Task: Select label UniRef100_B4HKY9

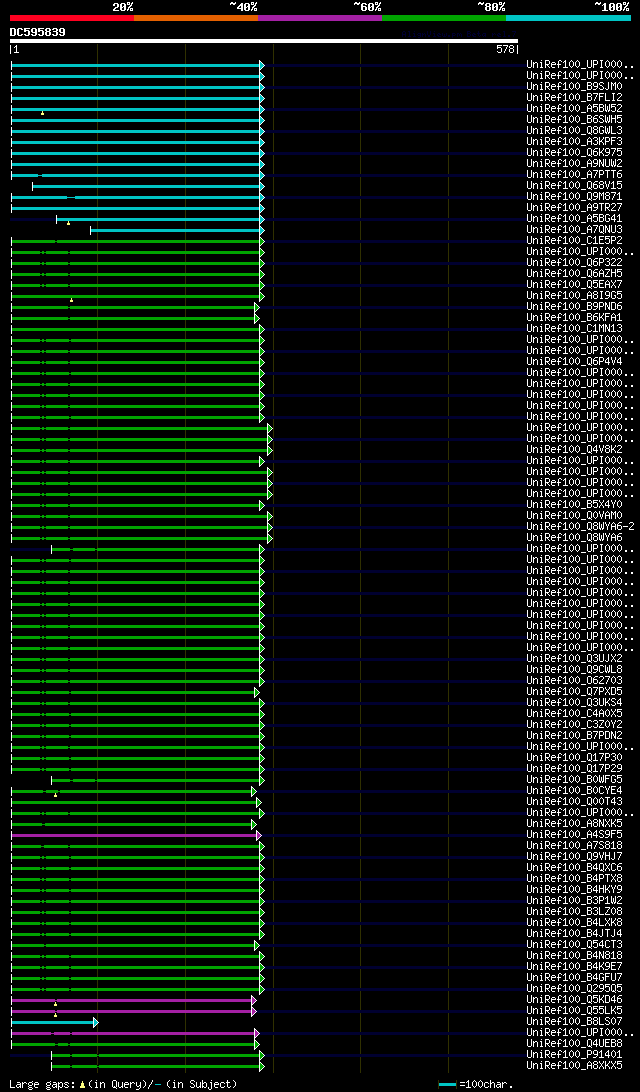Action: click(575, 890)
